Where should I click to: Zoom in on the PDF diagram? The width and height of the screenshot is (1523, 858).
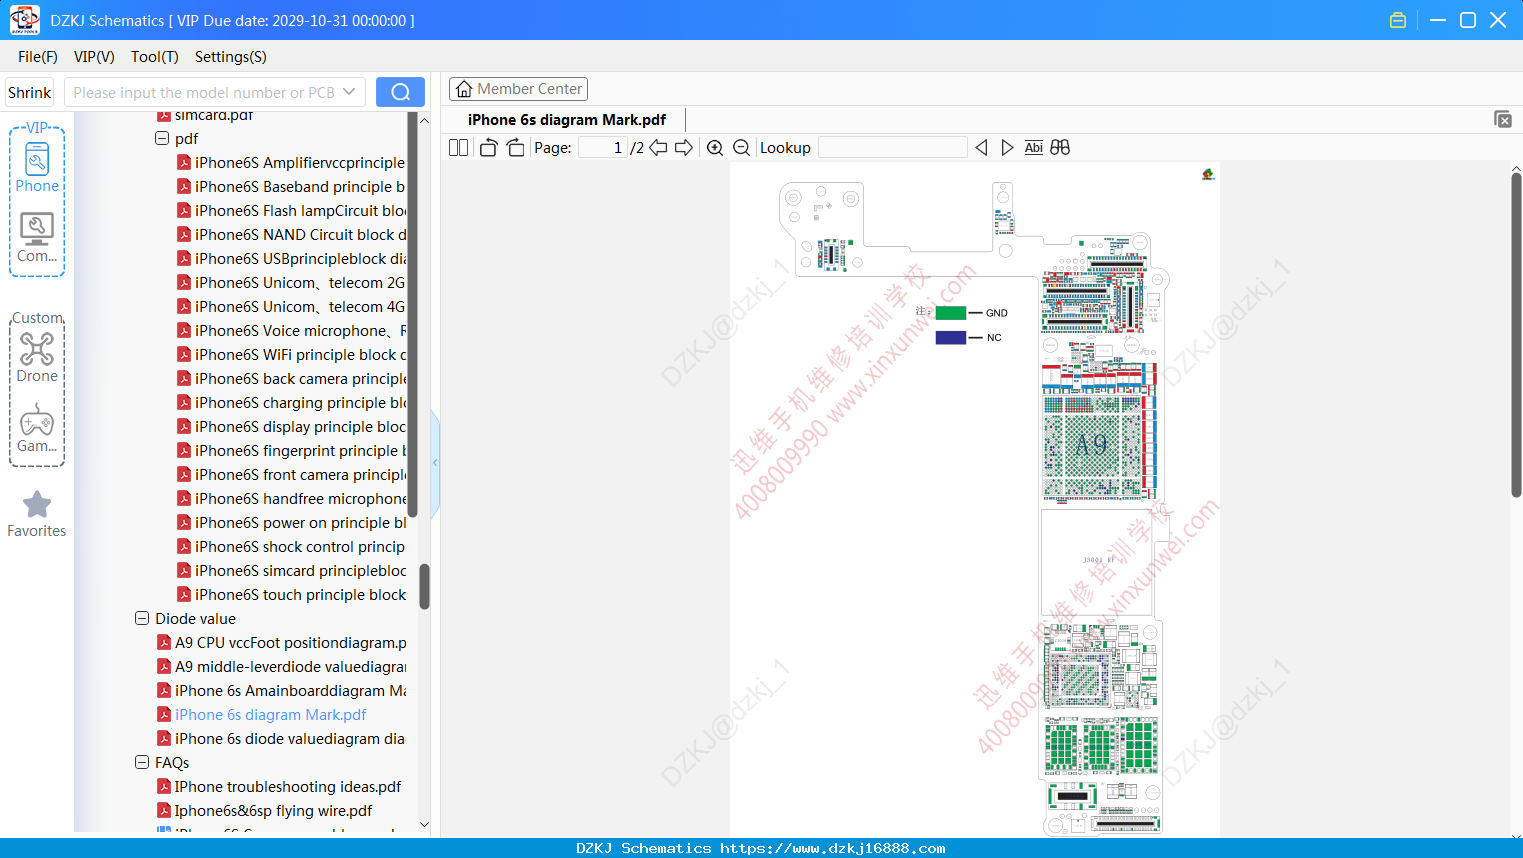click(x=715, y=148)
